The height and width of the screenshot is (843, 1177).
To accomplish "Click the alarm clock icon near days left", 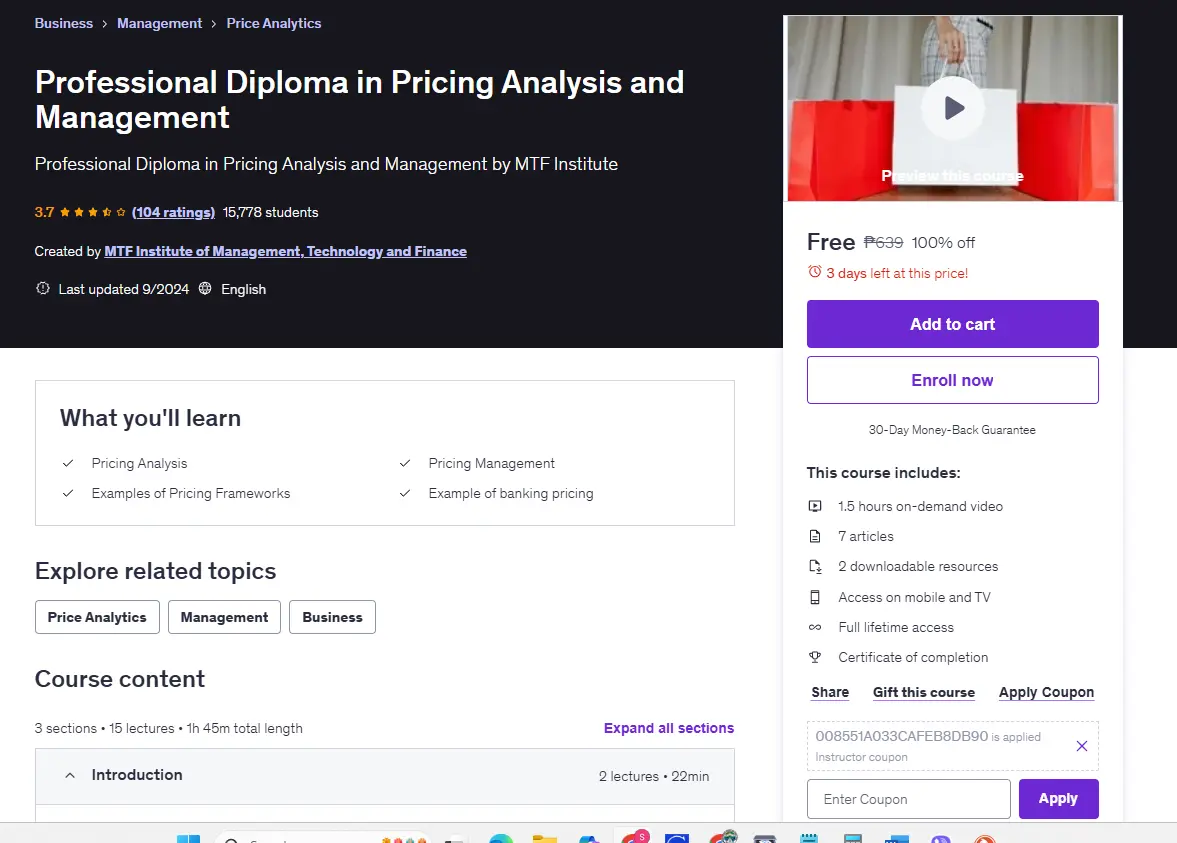I will (x=814, y=272).
